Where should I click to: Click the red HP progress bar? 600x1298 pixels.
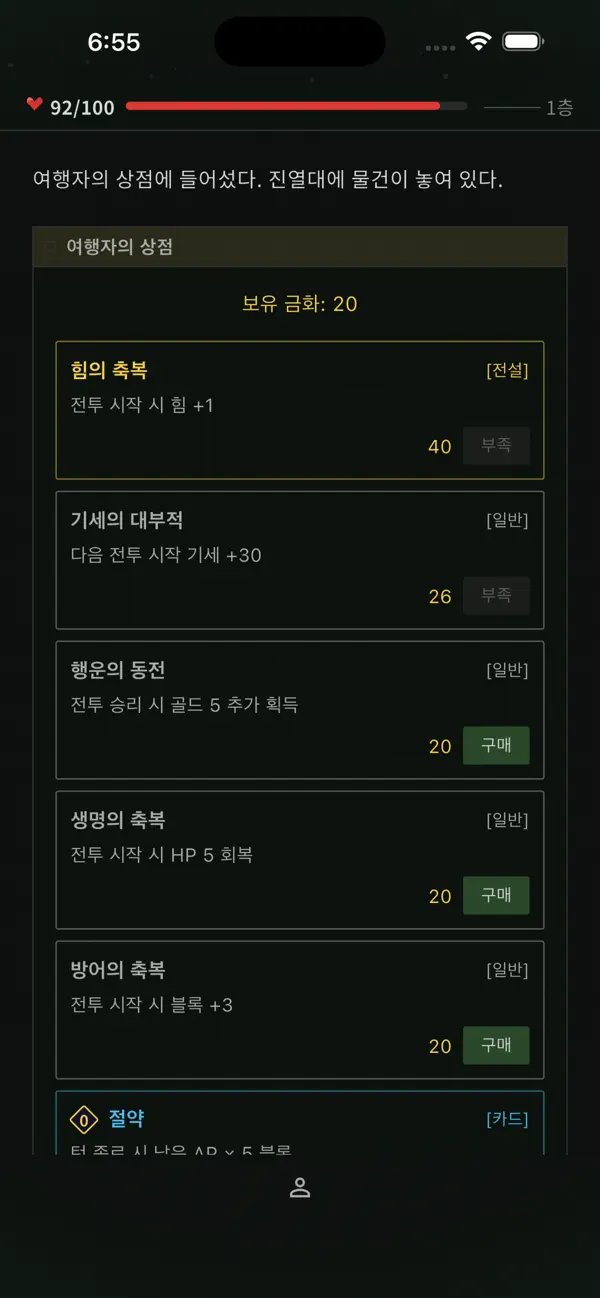pos(296,105)
